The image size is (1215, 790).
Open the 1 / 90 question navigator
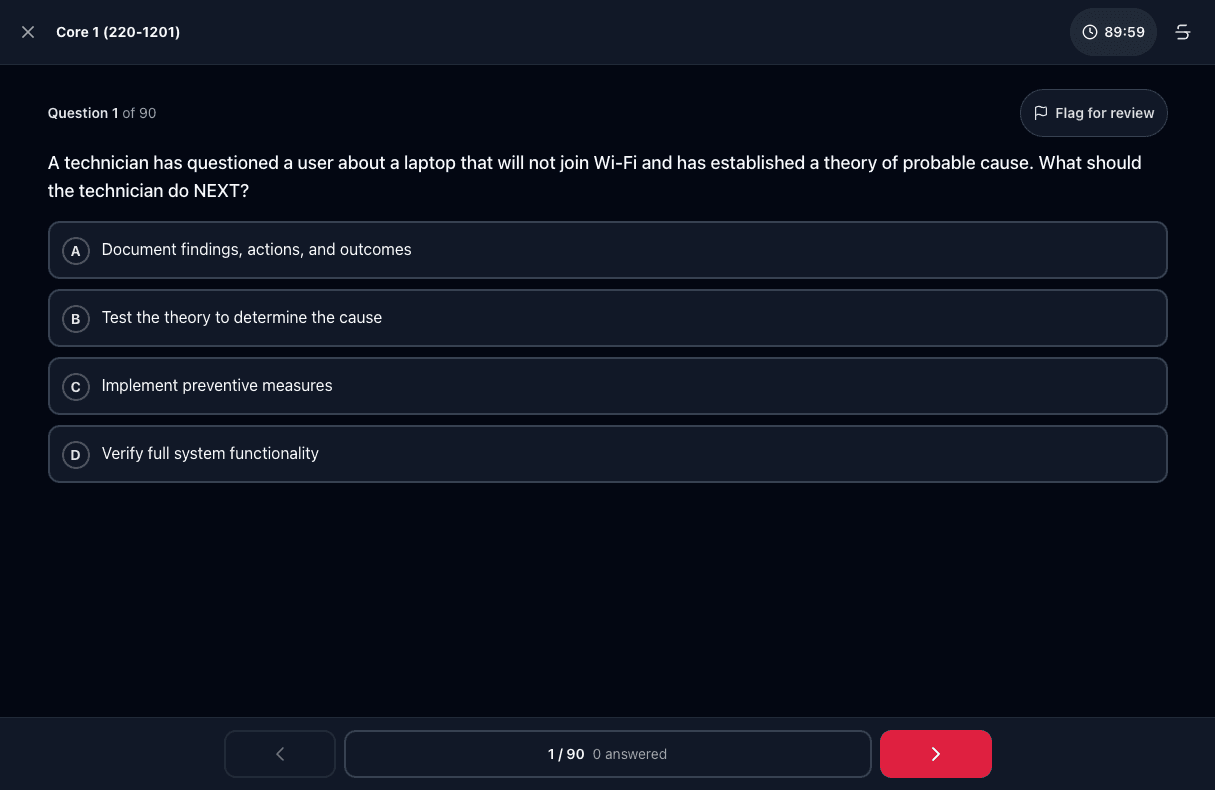(x=607, y=754)
